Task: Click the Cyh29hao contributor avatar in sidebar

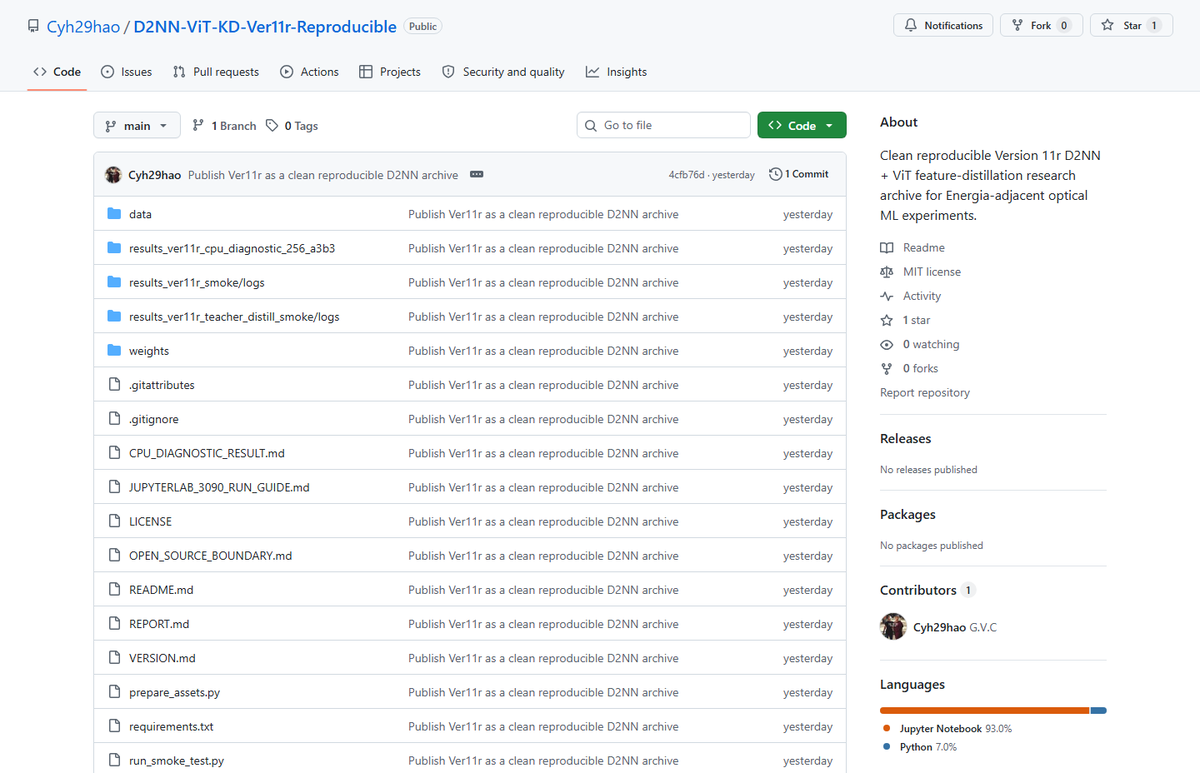Action: [x=893, y=627]
